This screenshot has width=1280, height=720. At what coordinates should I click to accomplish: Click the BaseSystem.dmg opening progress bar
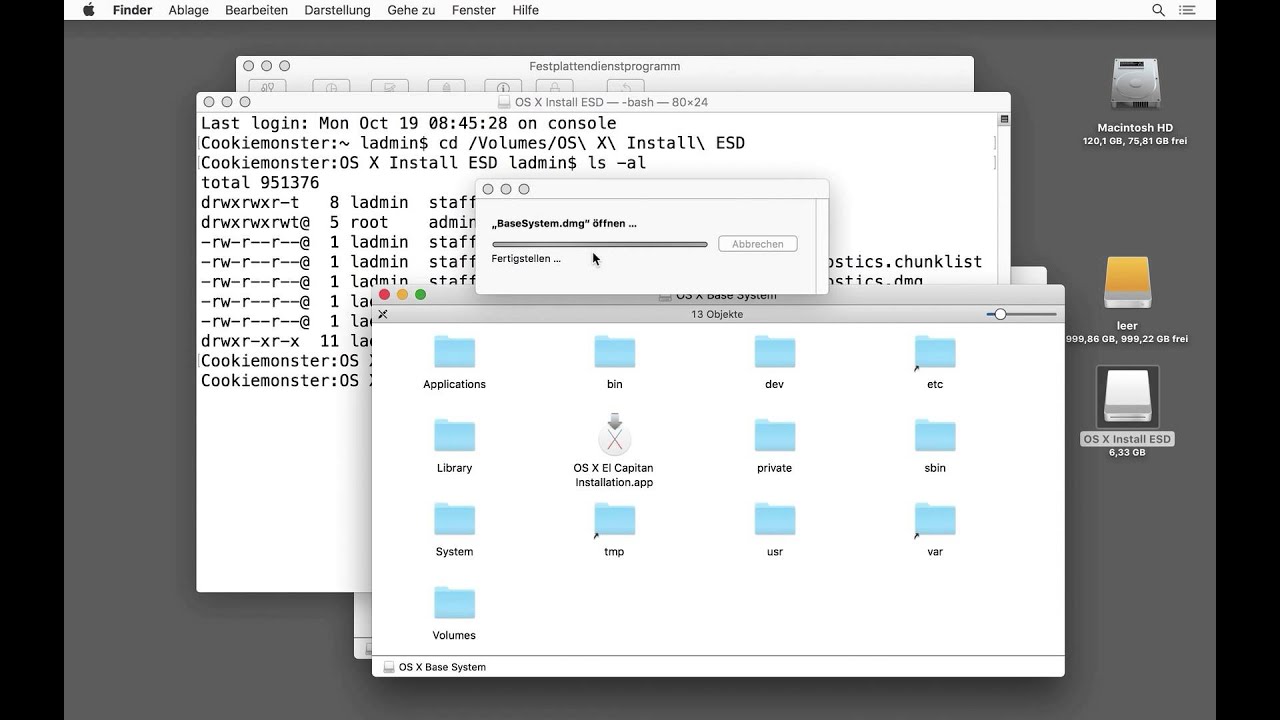(x=600, y=244)
